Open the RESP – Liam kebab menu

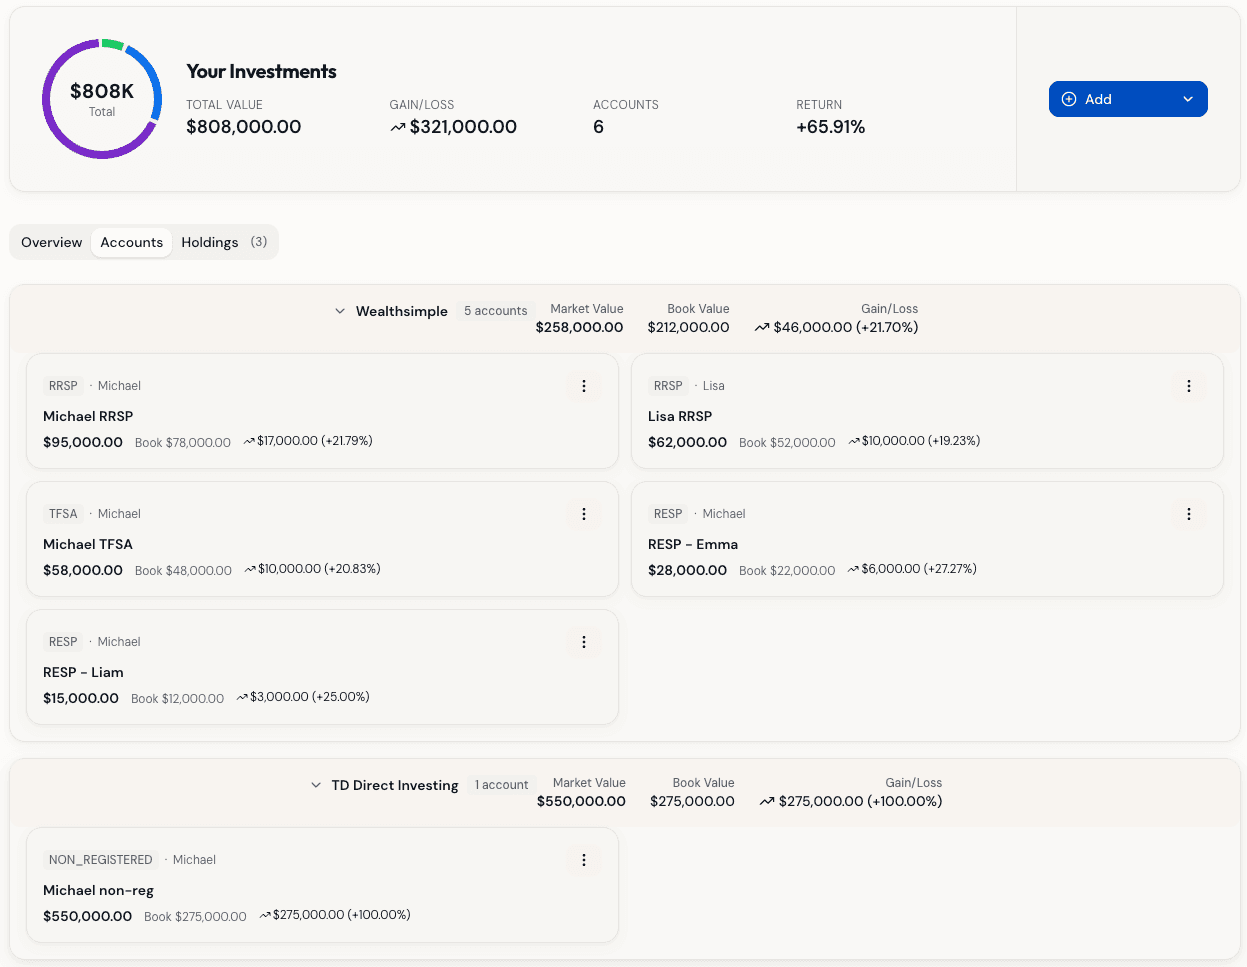583,642
